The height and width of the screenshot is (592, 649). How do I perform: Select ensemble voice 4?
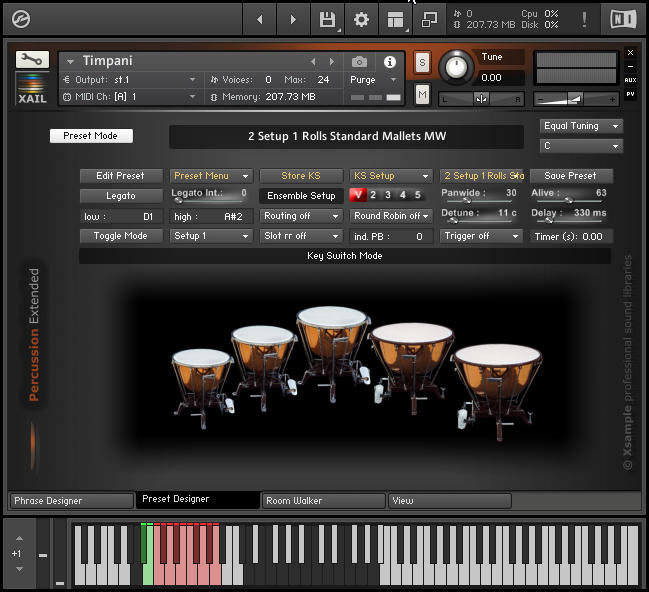click(x=403, y=195)
